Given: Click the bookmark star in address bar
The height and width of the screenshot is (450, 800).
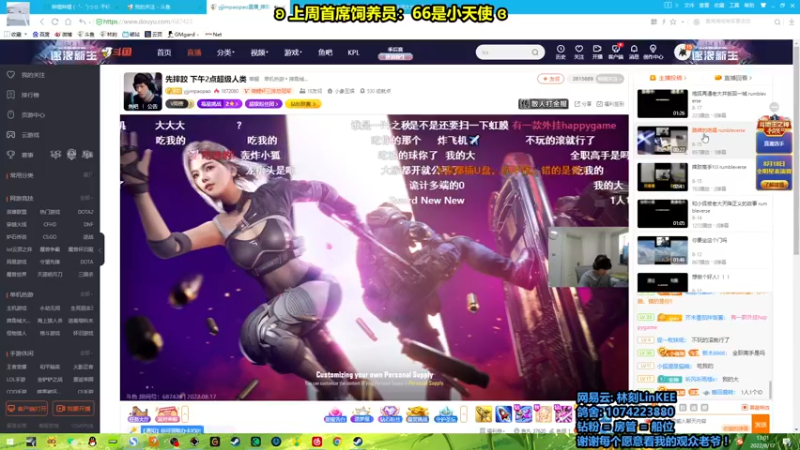Looking at the screenshot, I should point(673,22).
